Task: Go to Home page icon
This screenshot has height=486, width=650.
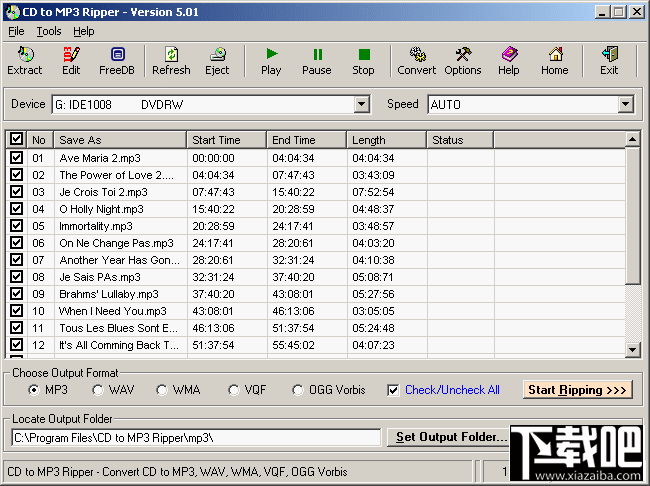Action: coord(555,61)
